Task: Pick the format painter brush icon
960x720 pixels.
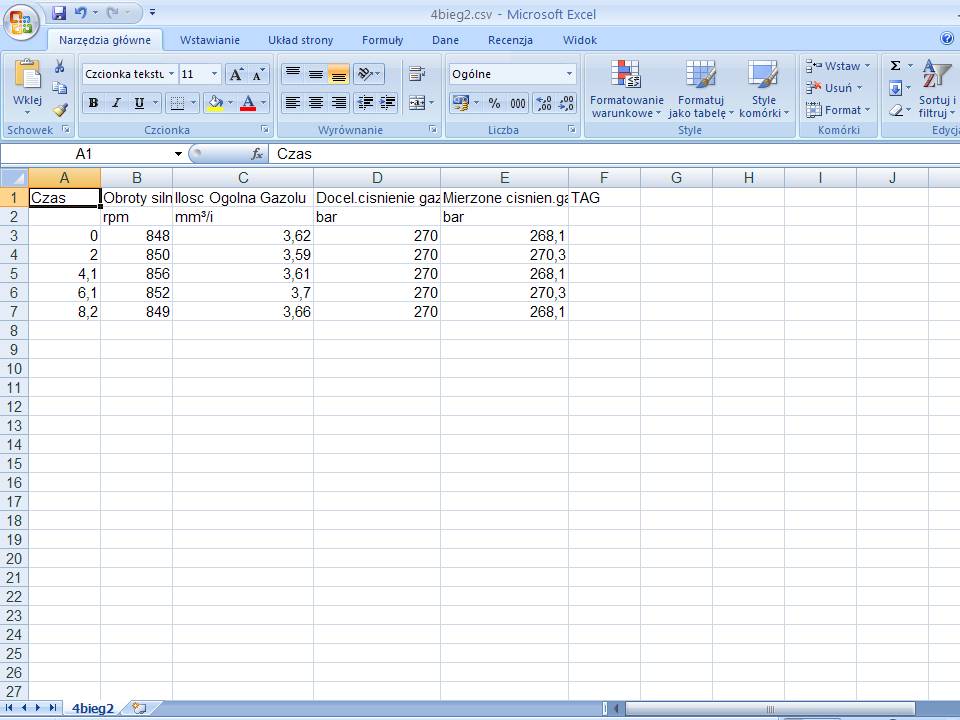Action: [59, 110]
